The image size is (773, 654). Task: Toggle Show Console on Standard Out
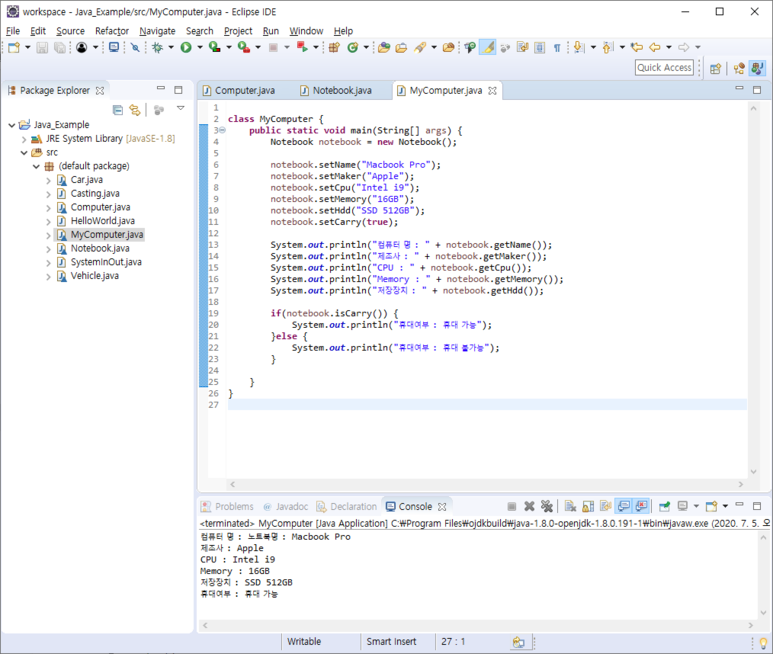pos(624,506)
